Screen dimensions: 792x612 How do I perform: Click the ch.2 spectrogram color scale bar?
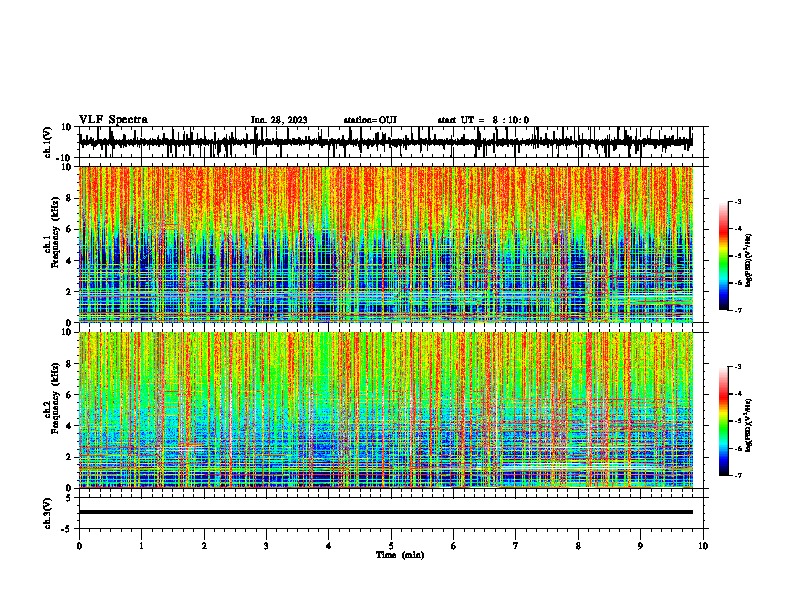pyautogui.click(x=723, y=421)
